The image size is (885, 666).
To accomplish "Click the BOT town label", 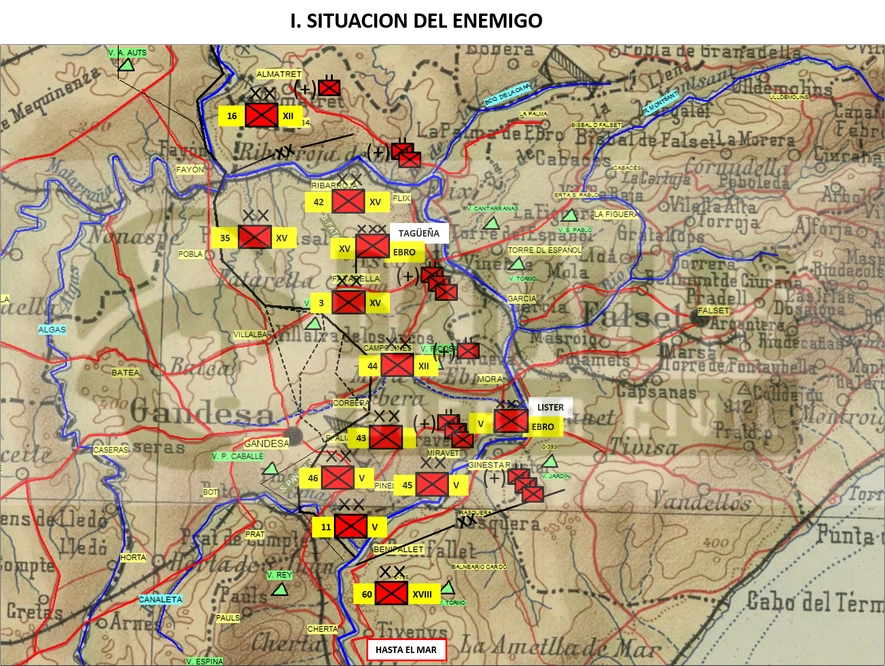I will [x=211, y=492].
